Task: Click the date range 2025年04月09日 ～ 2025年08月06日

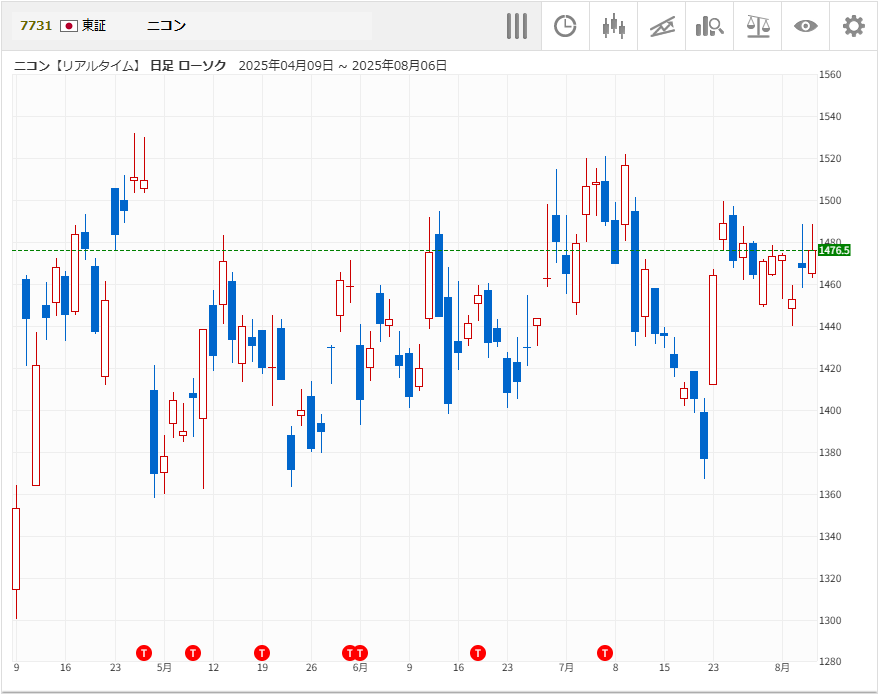Action: pos(342,66)
